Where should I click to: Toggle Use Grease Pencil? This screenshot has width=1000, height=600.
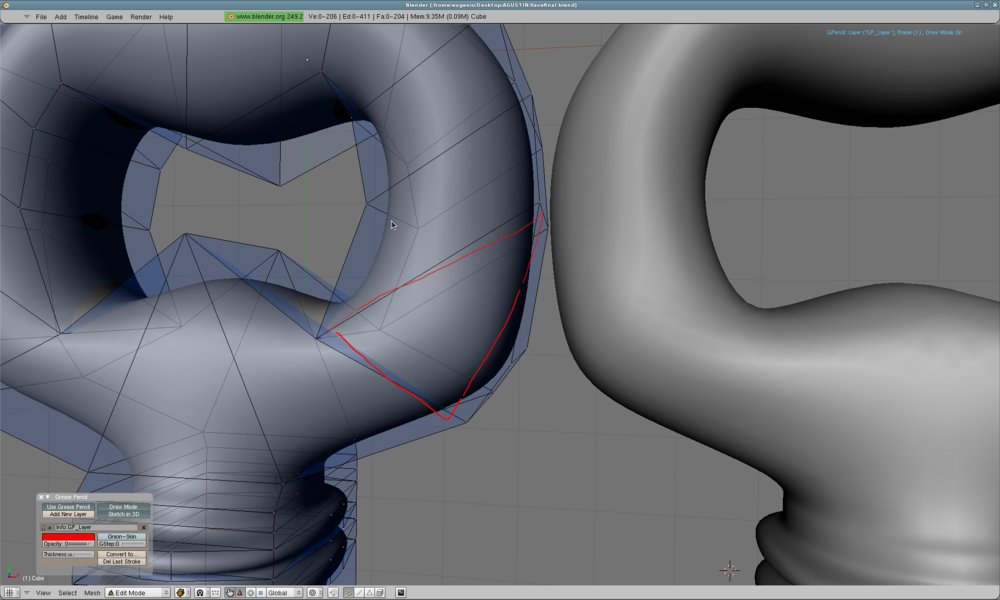[x=69, y=507]
